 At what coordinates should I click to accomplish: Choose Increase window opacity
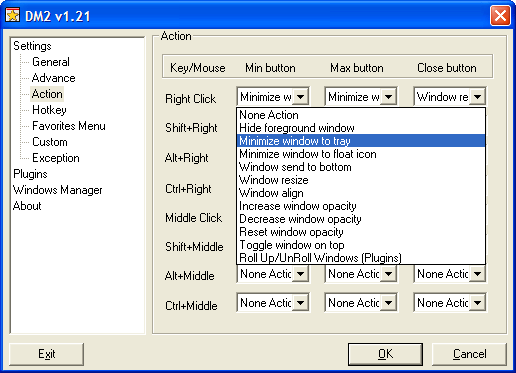tap(361, 206)
